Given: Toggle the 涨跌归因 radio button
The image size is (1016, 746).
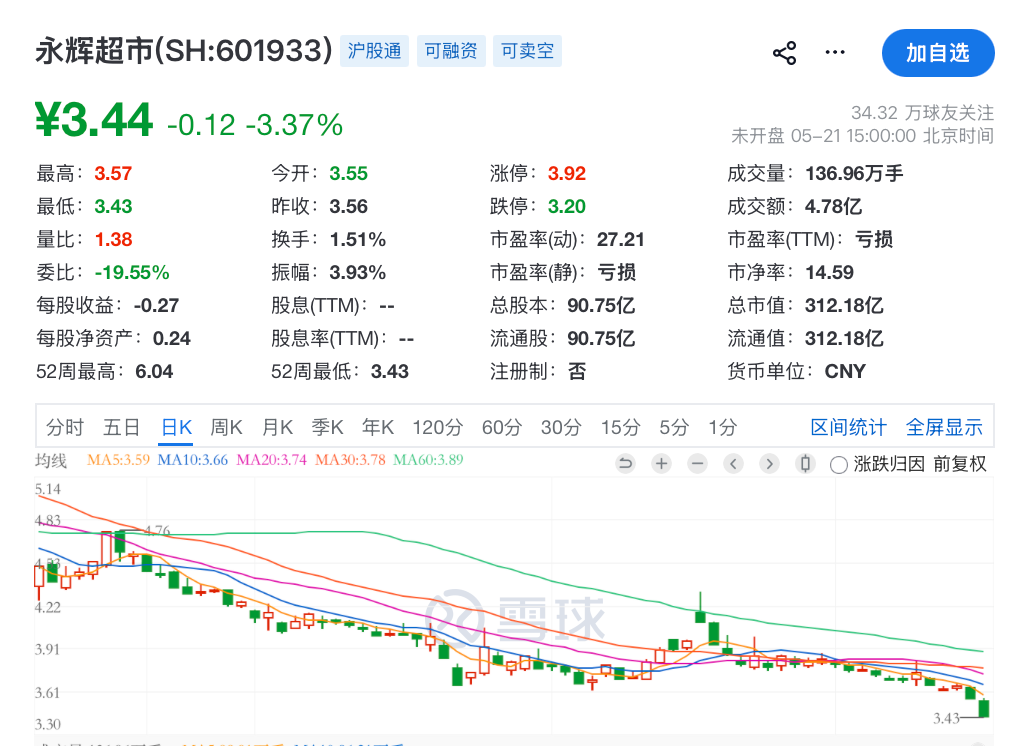Looking at the screenshot, I should [838, 465].
